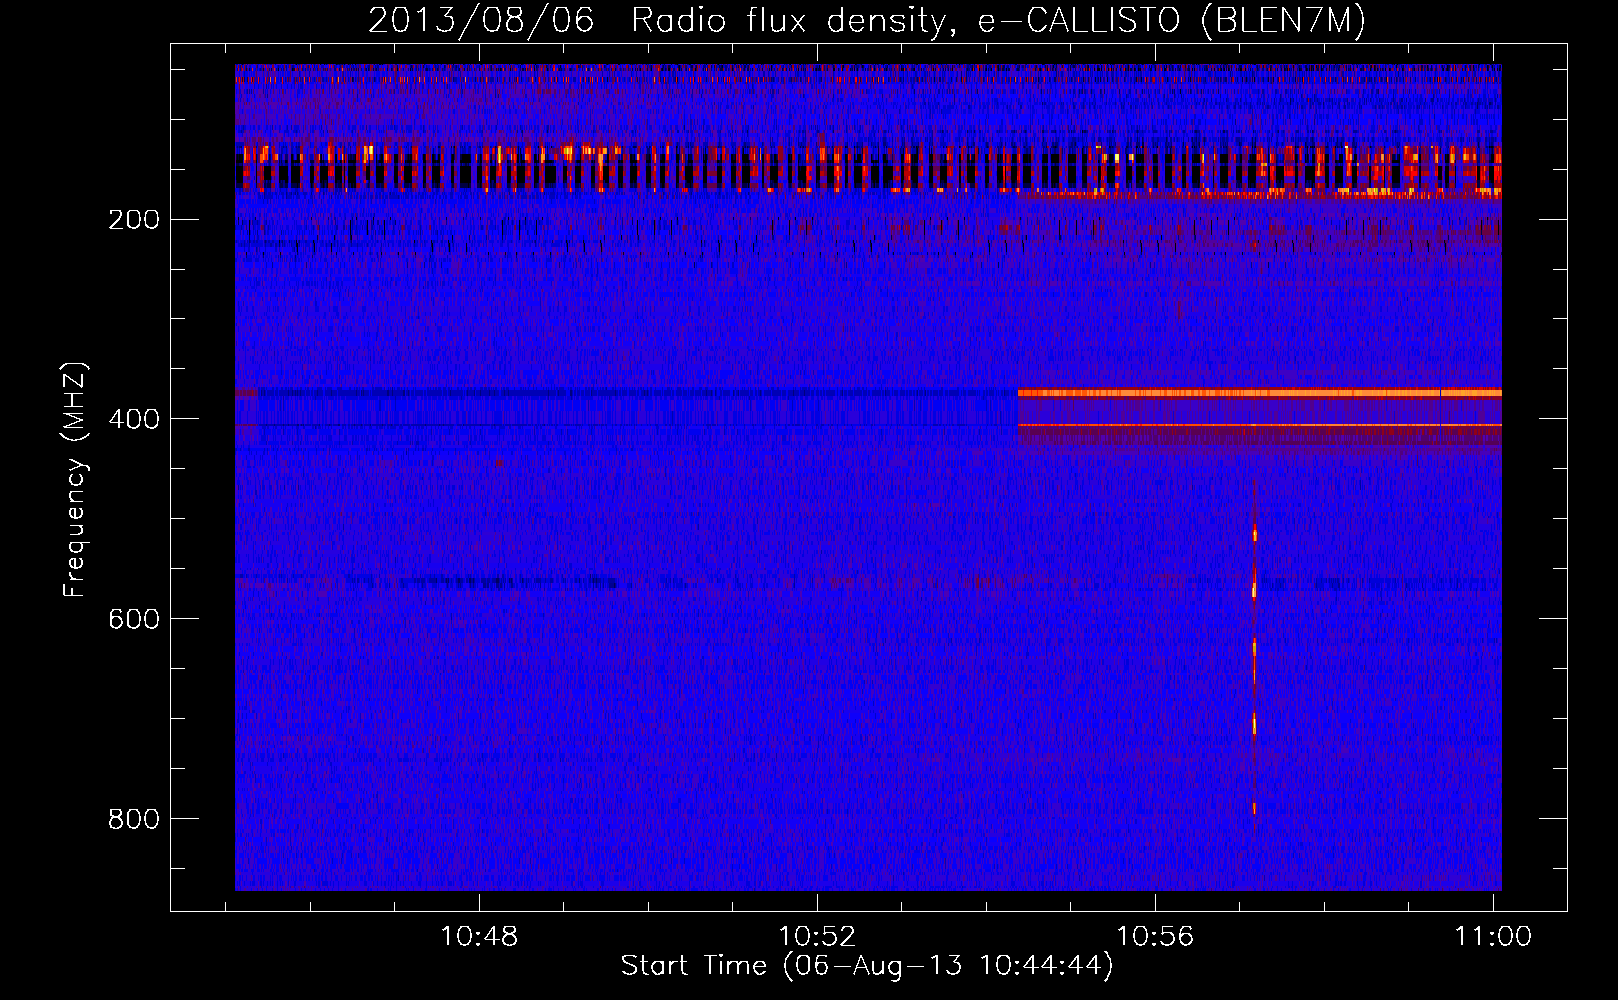The height and width of the screenshot is (1000, 1618).
Task: Click the 400 frequency tick label
Action: (133, 420)
